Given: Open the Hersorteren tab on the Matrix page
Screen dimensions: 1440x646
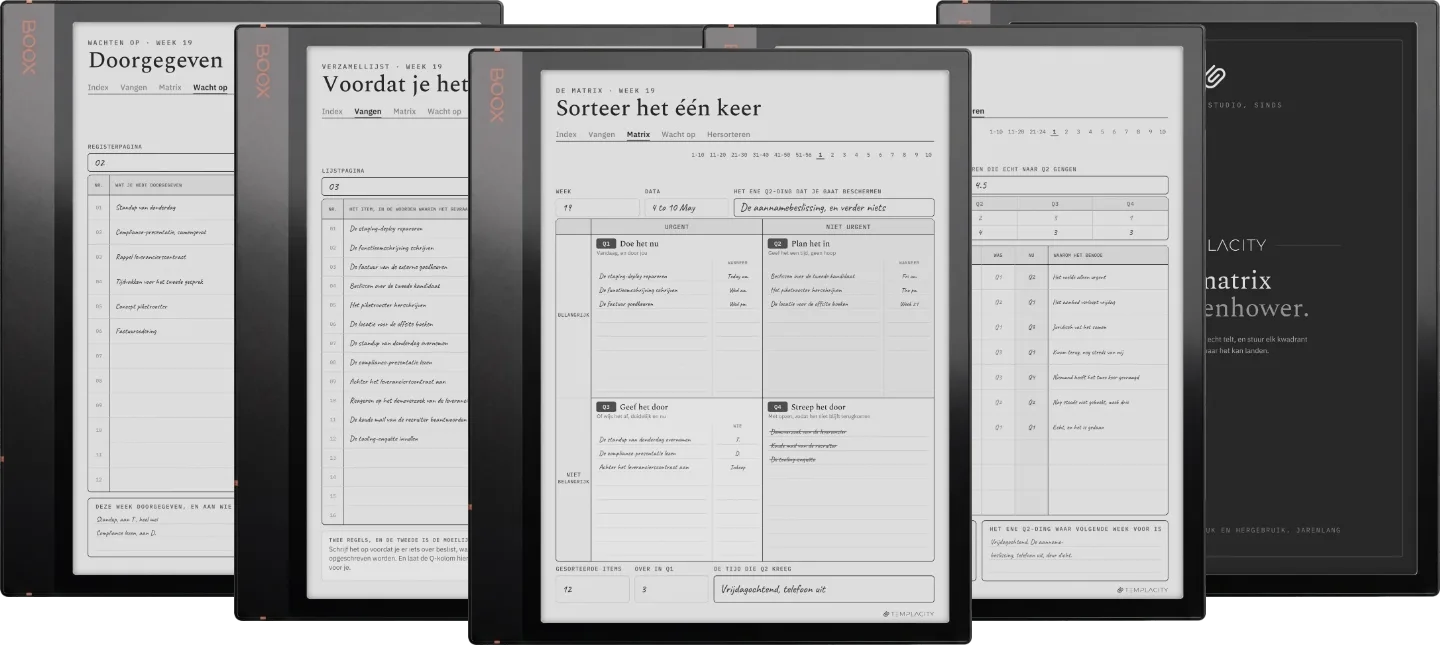Looking at the screenshot, I should 728,134.
